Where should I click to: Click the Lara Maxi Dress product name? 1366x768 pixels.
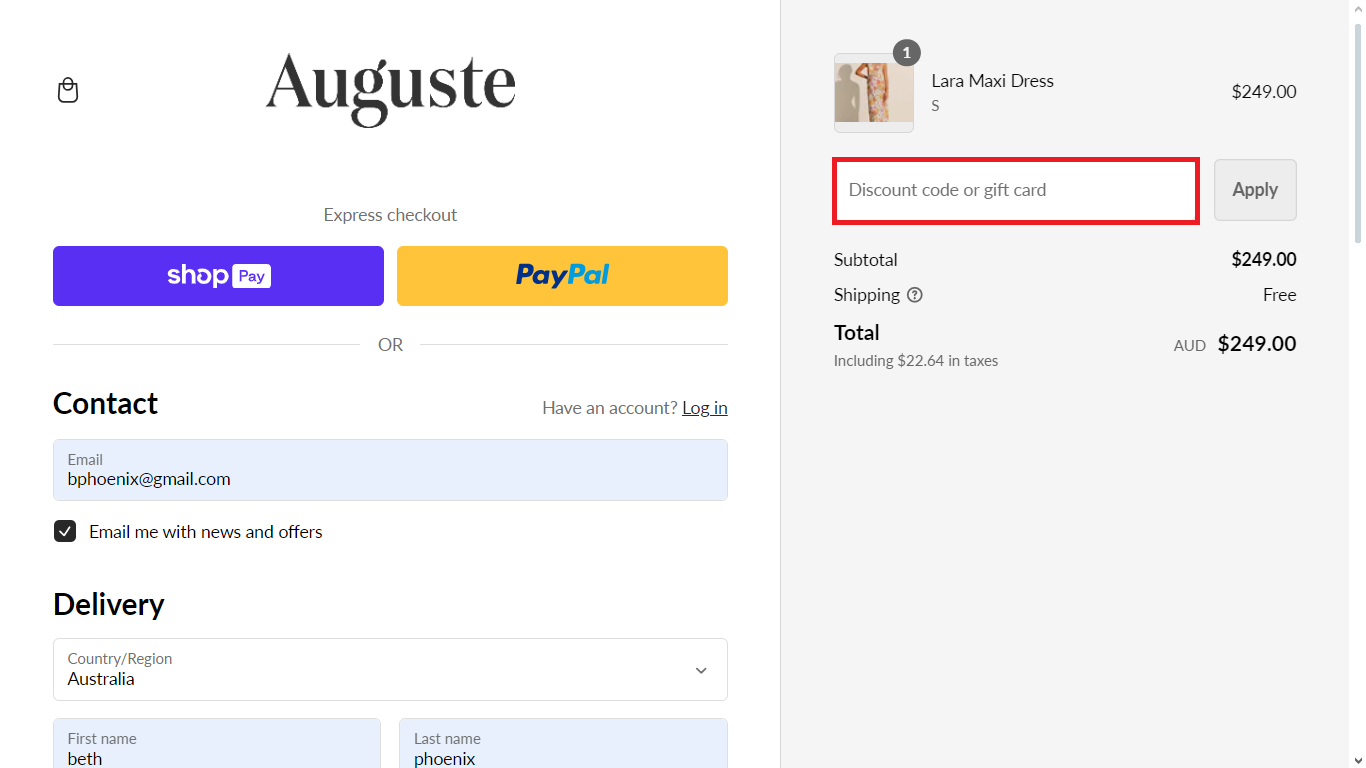point(992,80)
